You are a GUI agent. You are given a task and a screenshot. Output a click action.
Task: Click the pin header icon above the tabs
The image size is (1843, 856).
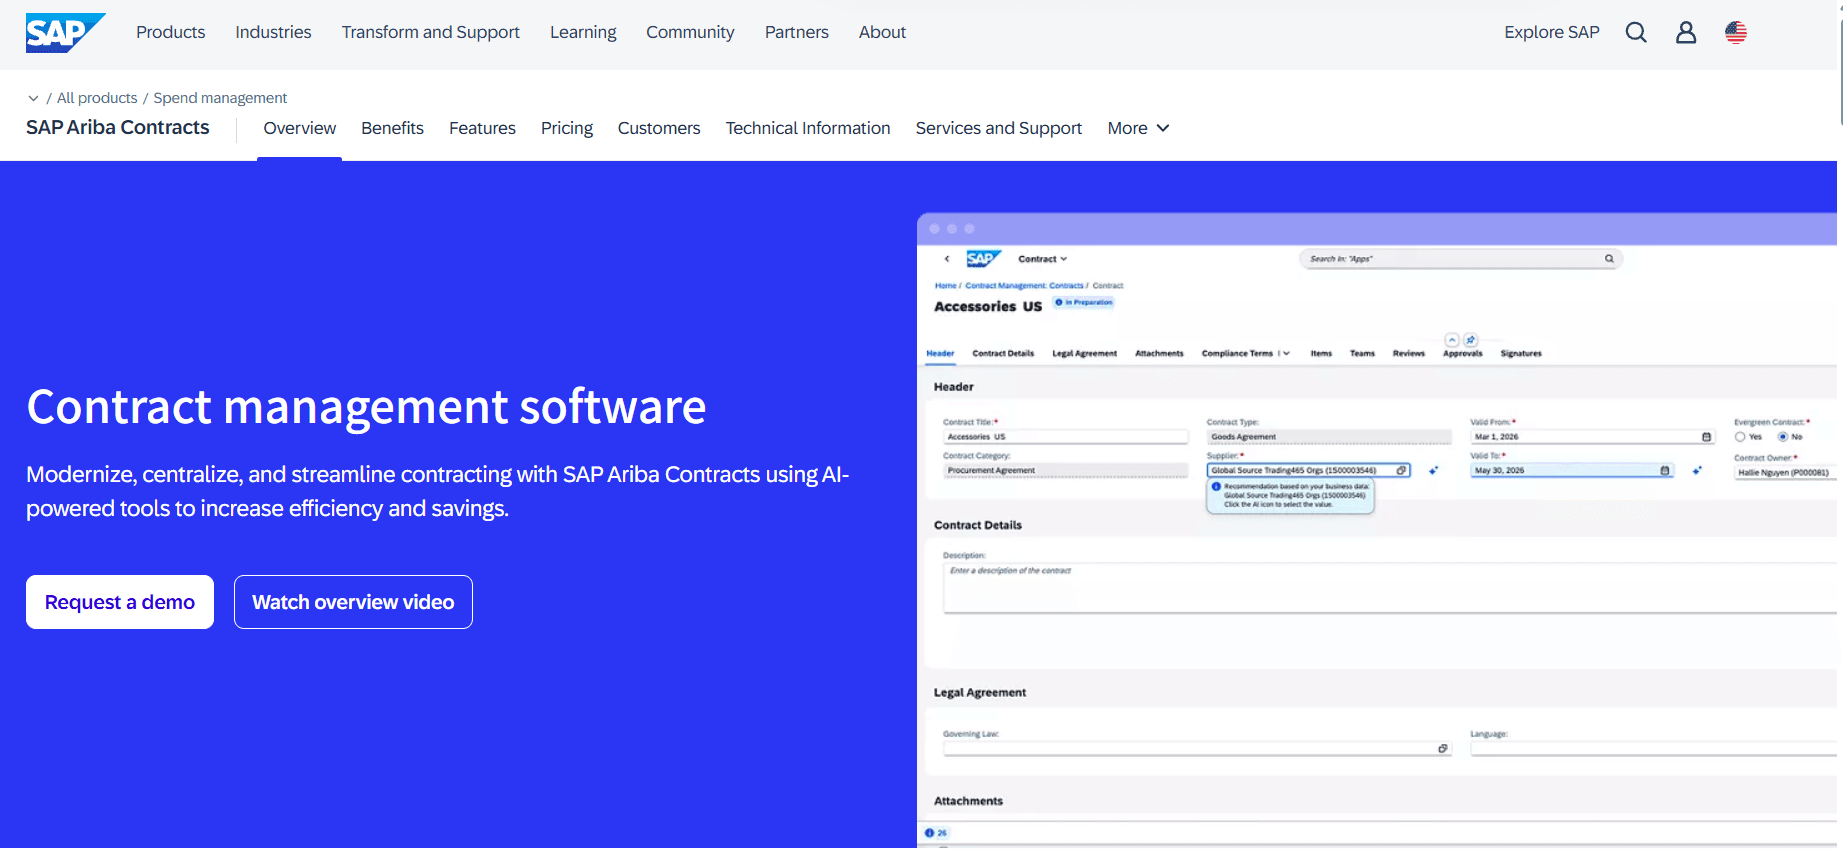coord(1470,340)
